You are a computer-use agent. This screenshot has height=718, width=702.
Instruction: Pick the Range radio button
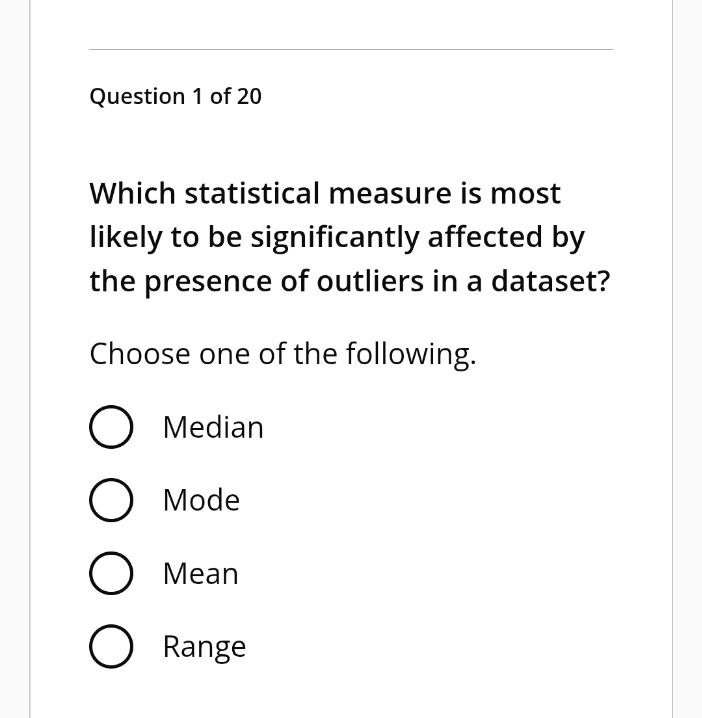click(111, 648)
